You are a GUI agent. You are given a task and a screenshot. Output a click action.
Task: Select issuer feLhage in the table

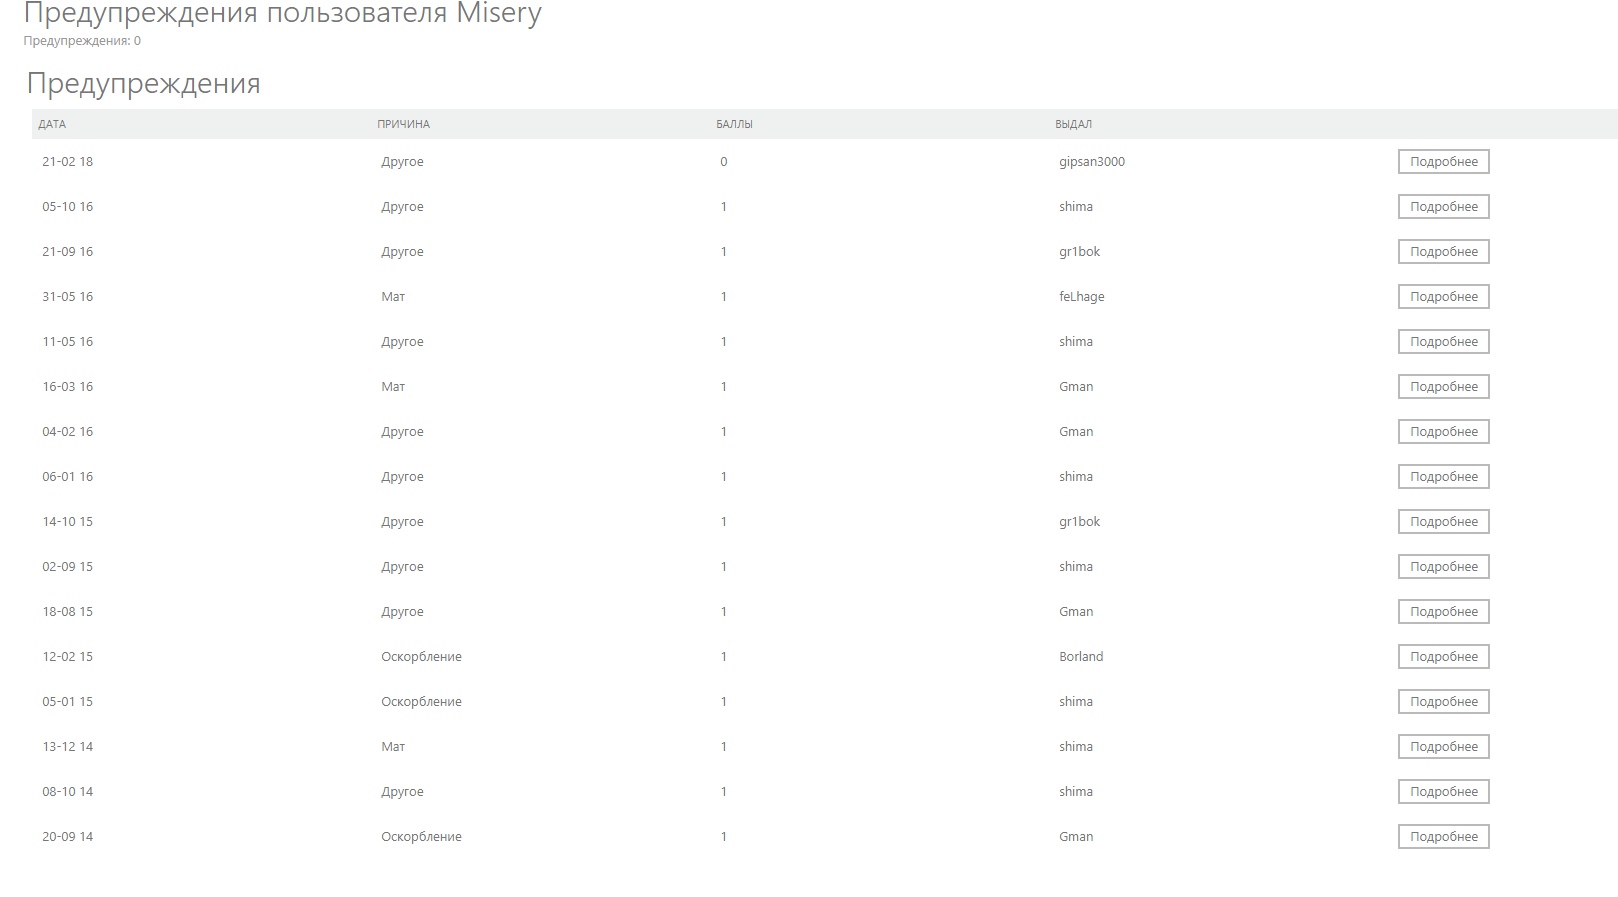click(1082, 297)
